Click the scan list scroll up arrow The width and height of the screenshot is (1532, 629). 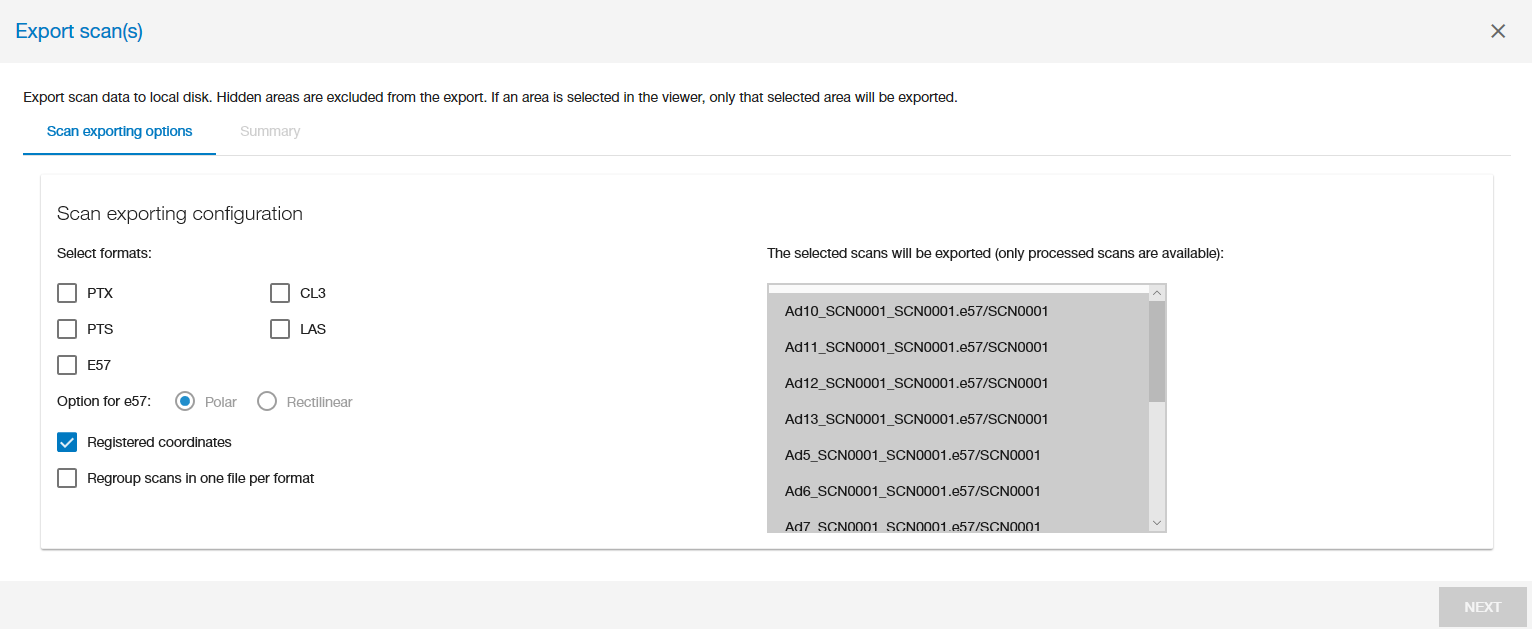[x=1157, y=293]
